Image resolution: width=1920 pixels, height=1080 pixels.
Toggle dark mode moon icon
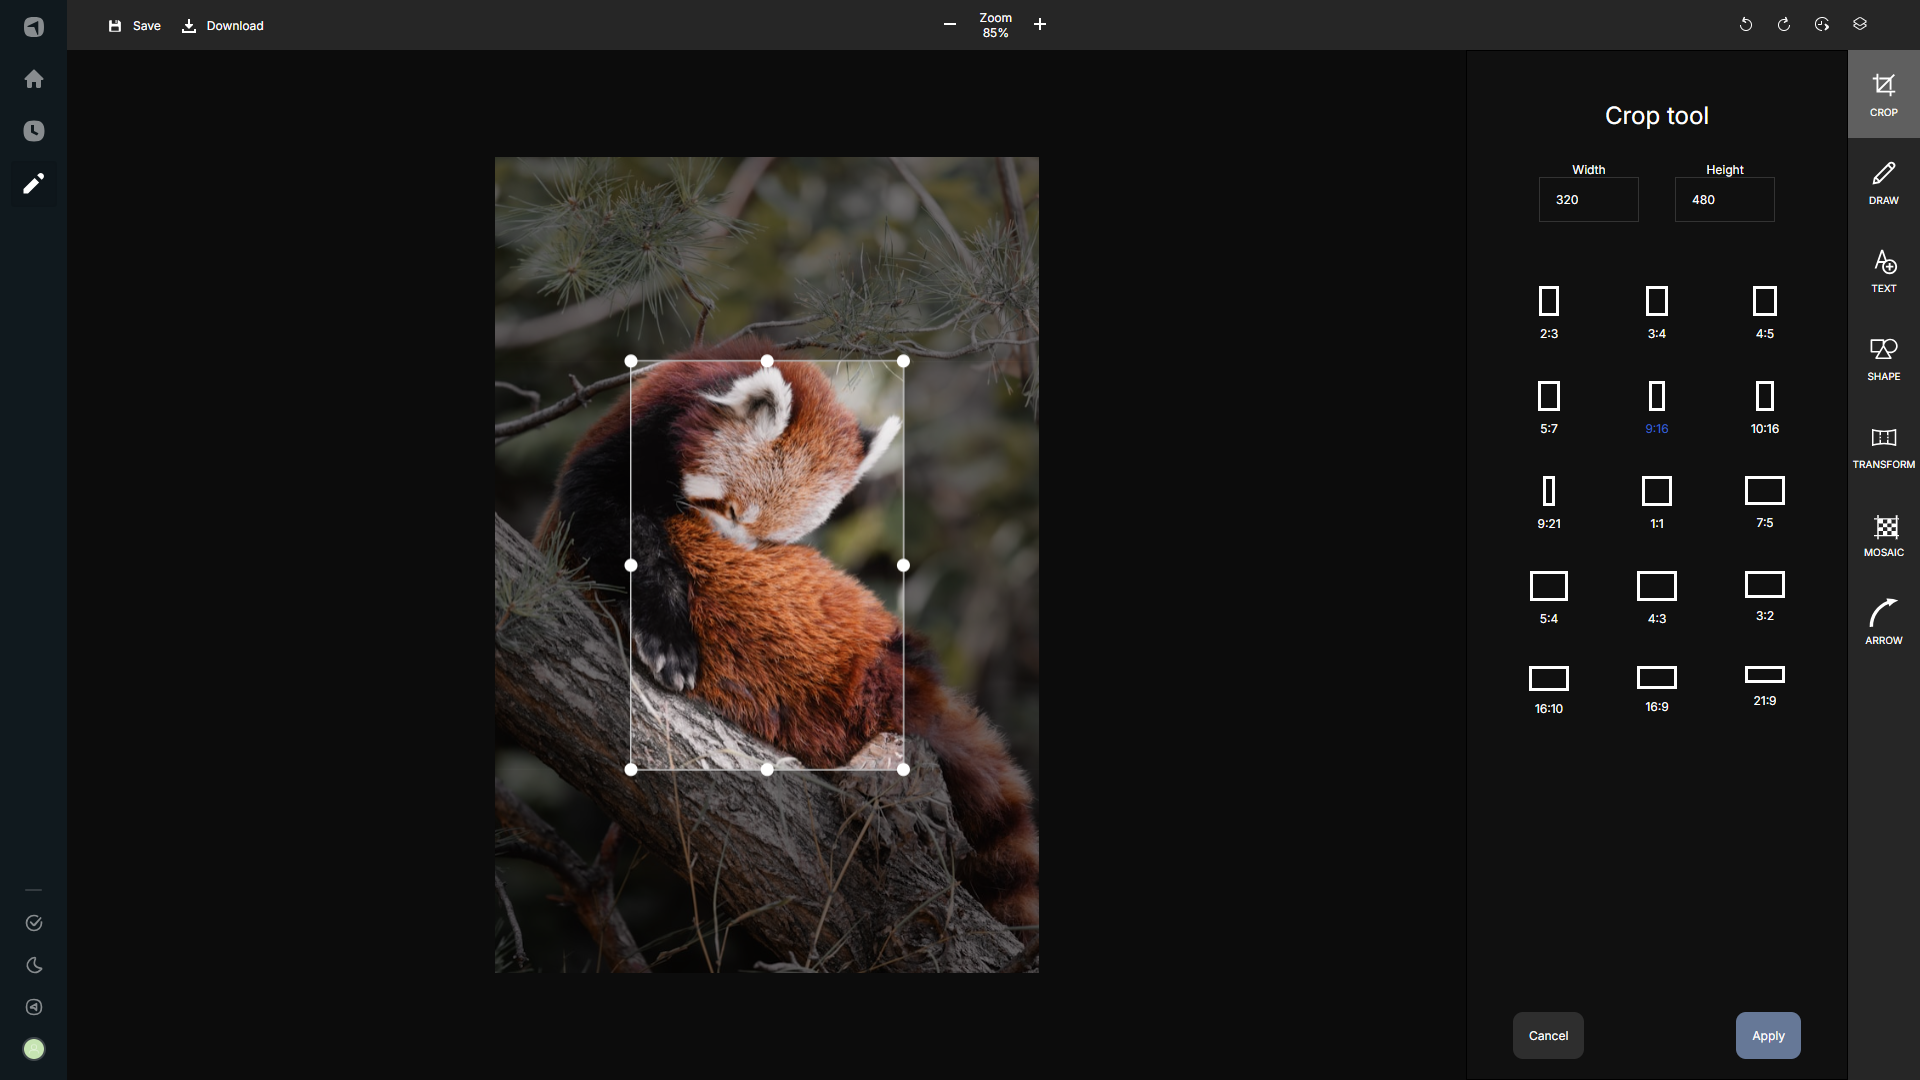[x=34, y=965]
